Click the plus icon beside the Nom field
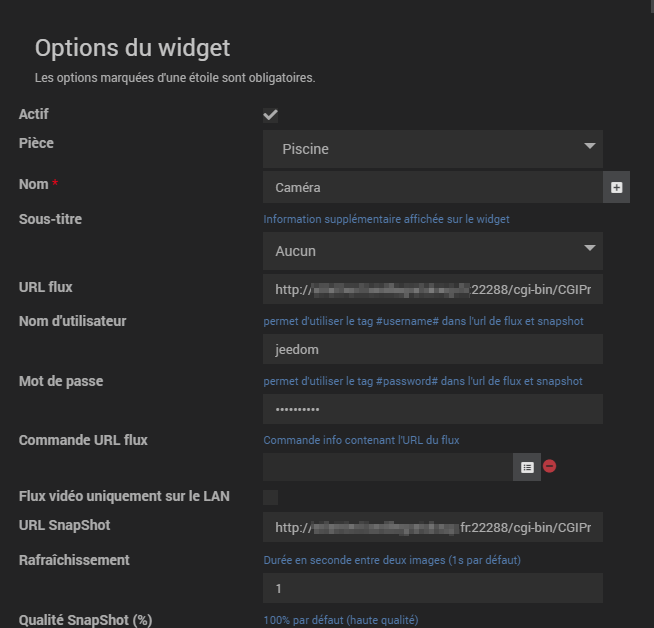This screenshot has width=654, height=628. tap(617, 187)
